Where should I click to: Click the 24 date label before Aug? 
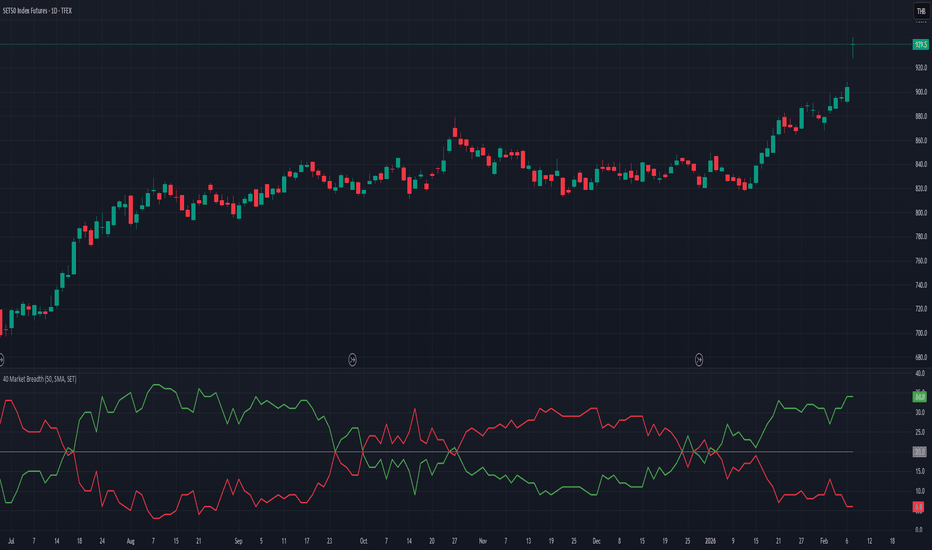[x=102, y=541]
